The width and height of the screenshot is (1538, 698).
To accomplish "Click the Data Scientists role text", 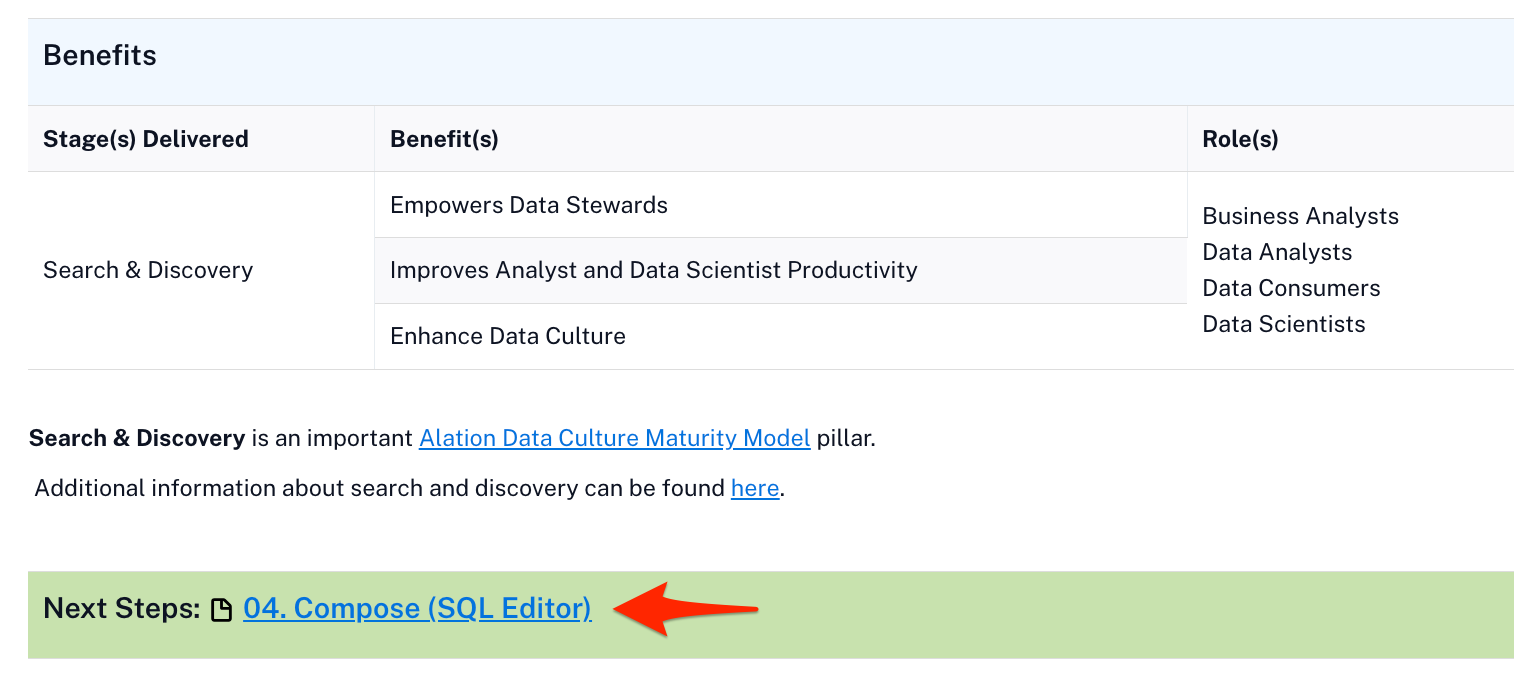I will pos(1283,324).
